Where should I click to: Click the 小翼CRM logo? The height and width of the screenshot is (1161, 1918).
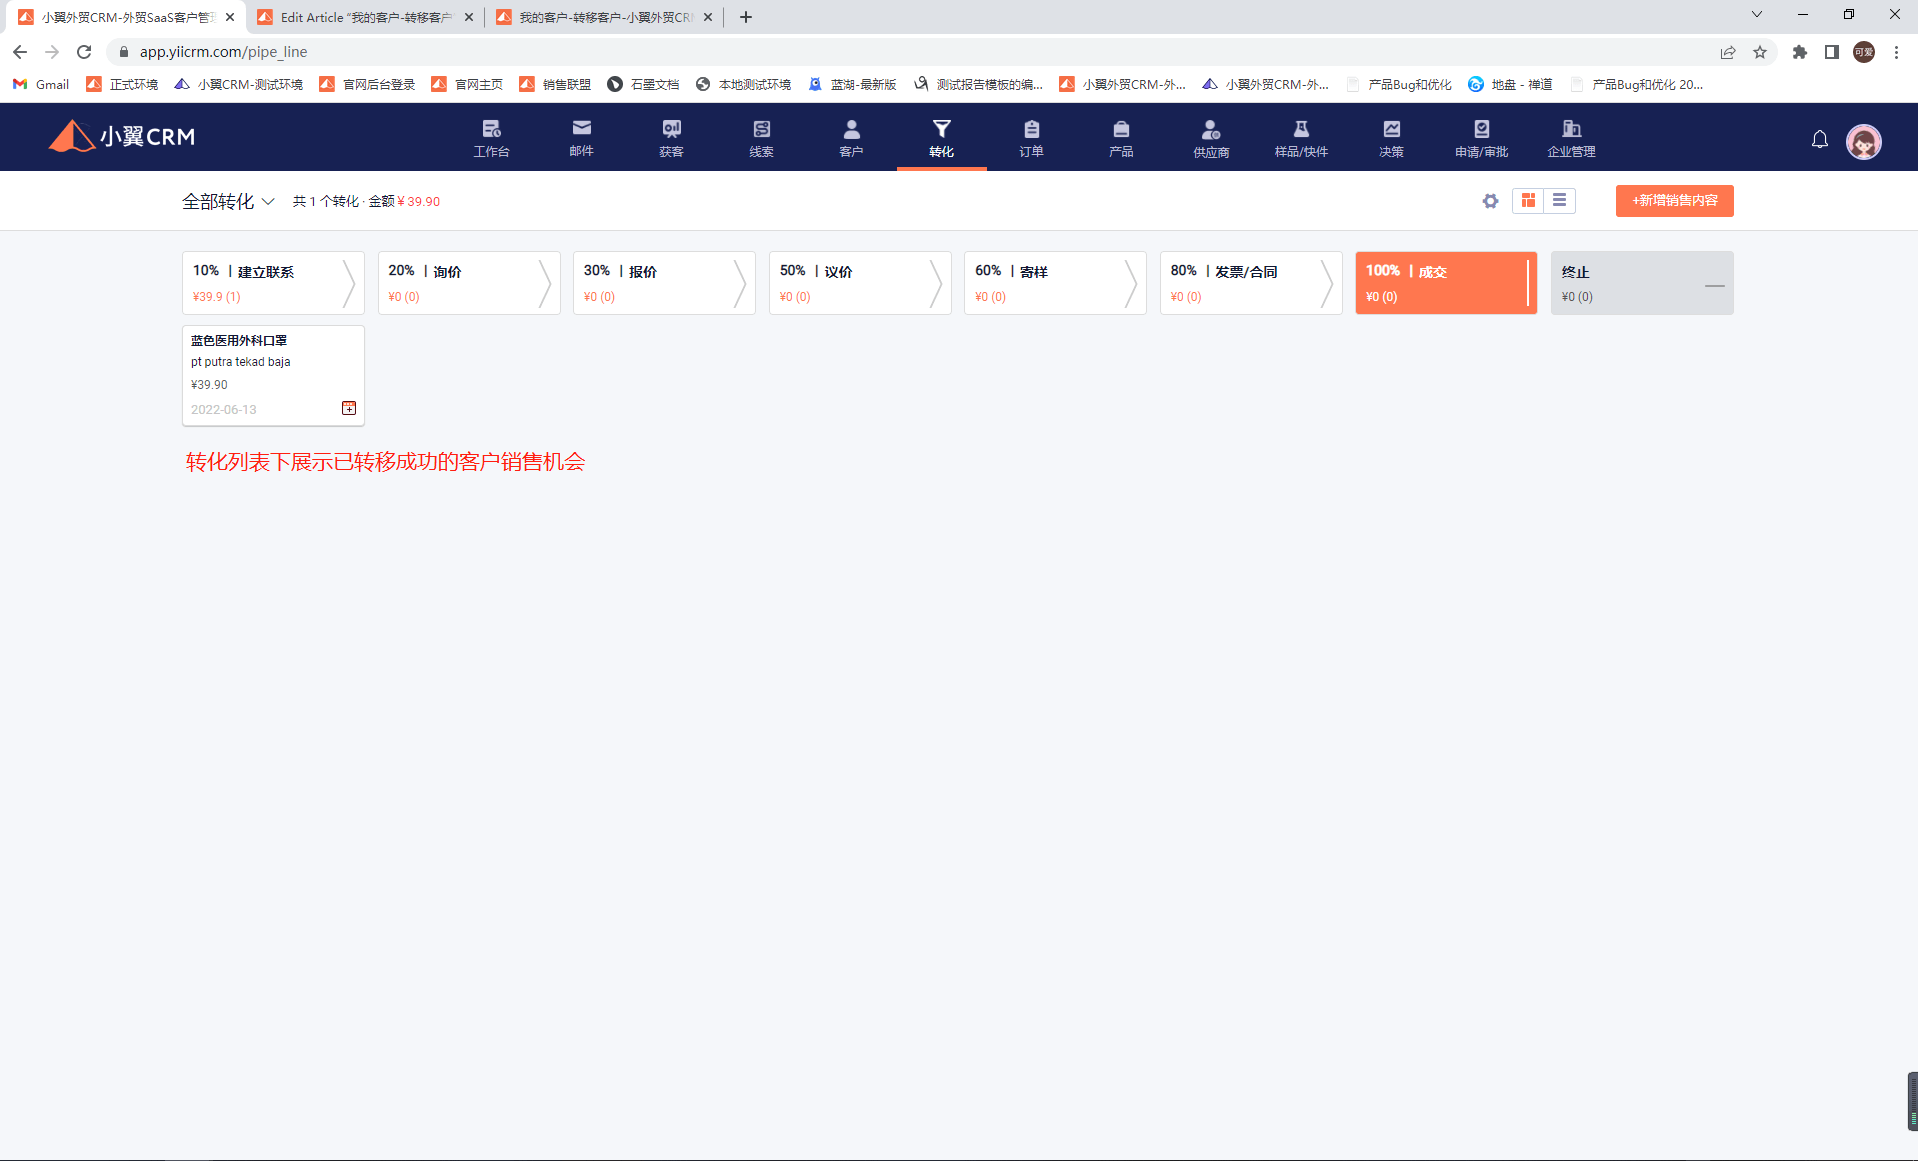122,136
